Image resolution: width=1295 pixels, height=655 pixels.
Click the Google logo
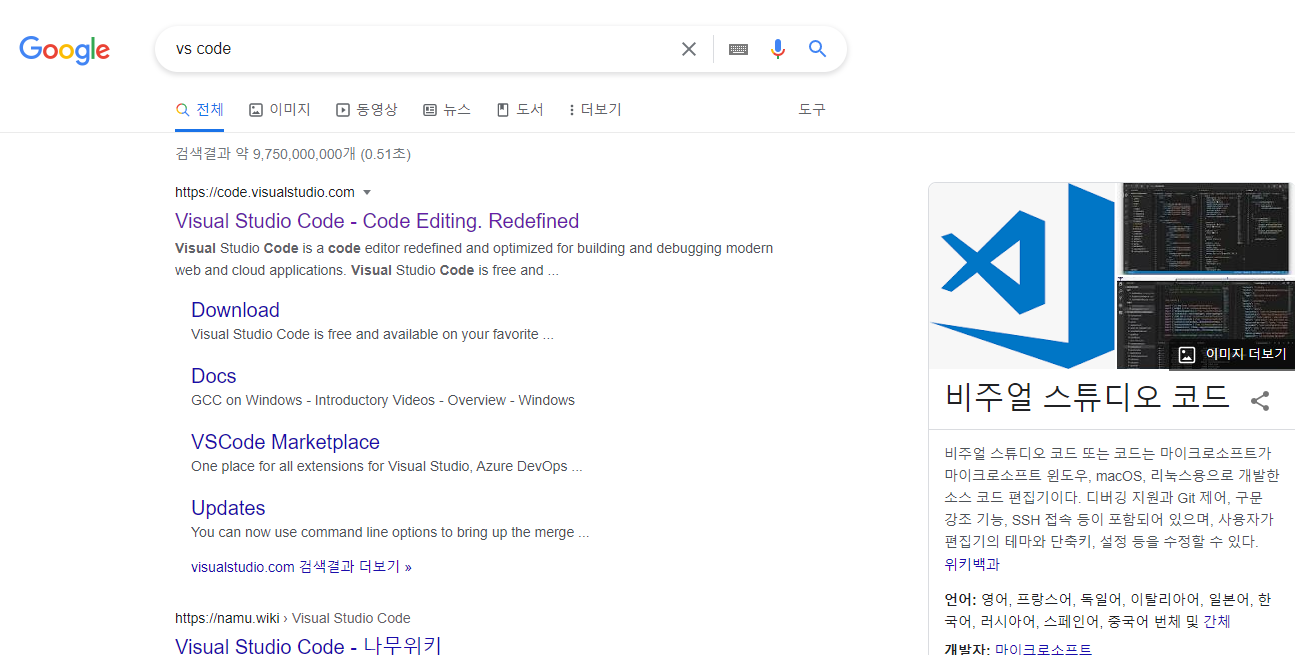(x=64, y=49)
